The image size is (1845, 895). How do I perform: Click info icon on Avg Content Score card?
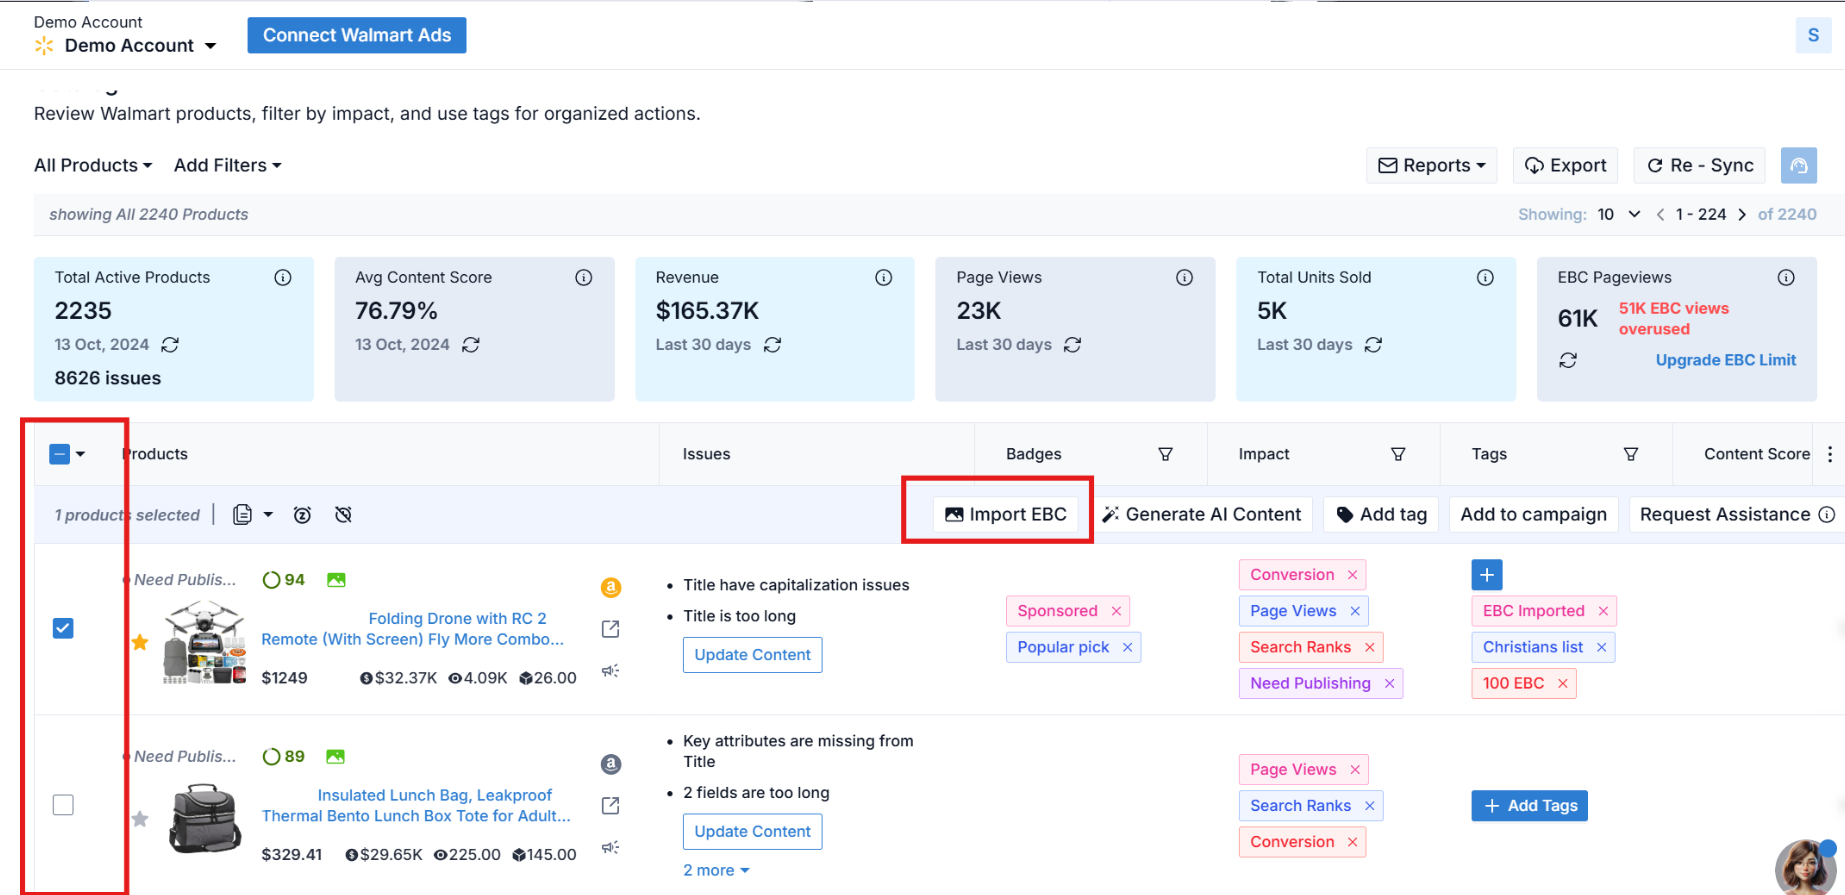tap(584, 278)
